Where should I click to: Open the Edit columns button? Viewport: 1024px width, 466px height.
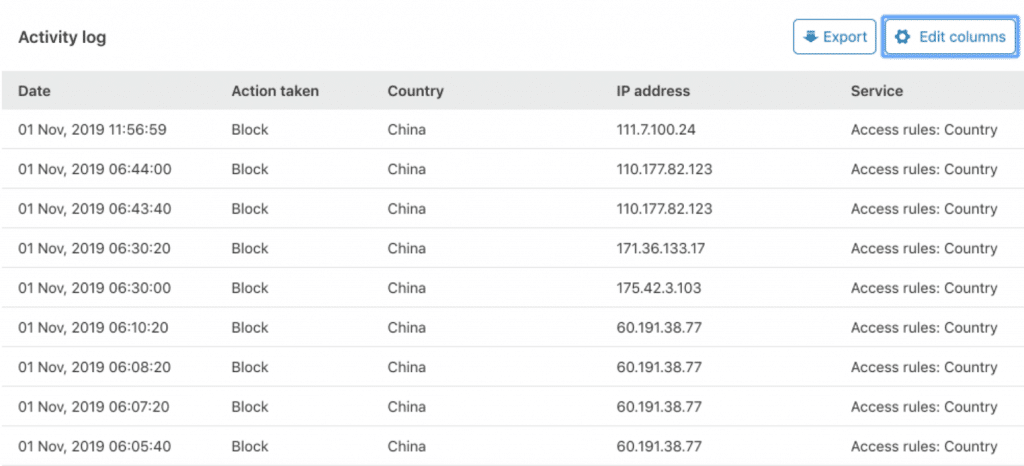pyautogui.click(x=950, y=37)
